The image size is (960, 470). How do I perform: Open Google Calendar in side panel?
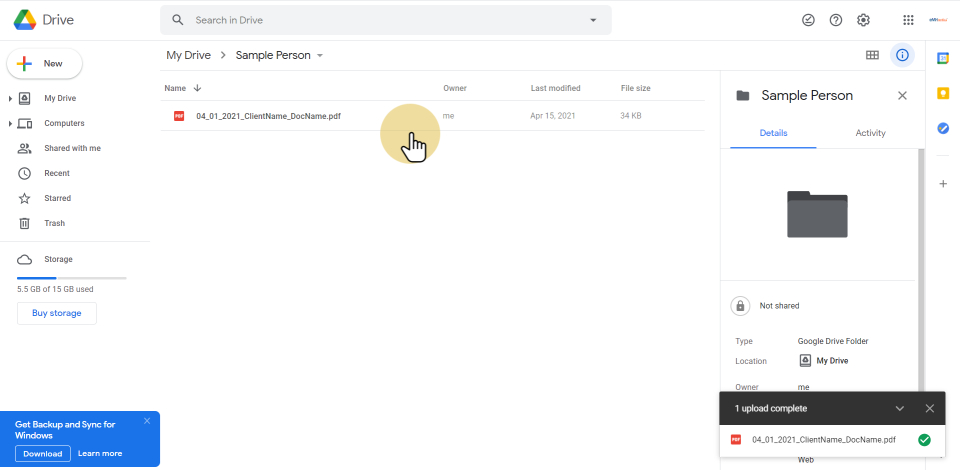(942, 58)
